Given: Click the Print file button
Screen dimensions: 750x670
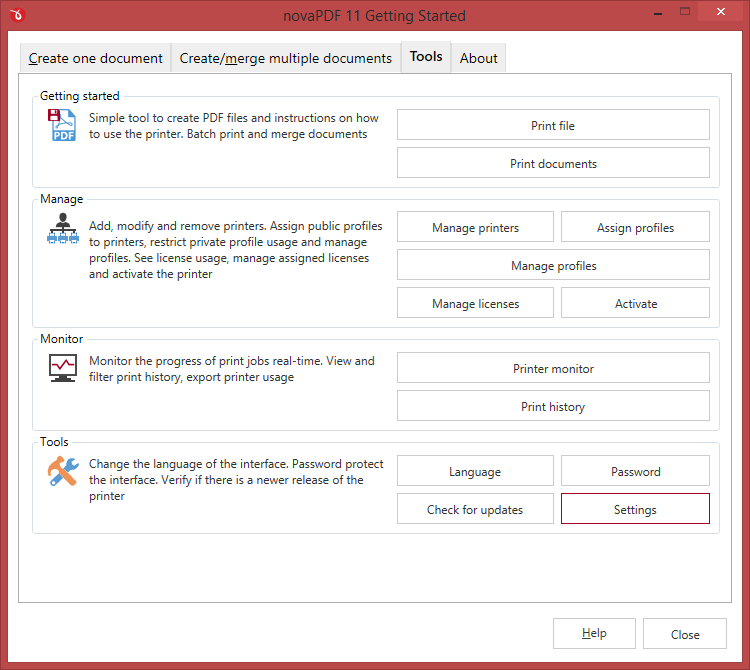Looking at the screenshot, I should tap(553, 125).
